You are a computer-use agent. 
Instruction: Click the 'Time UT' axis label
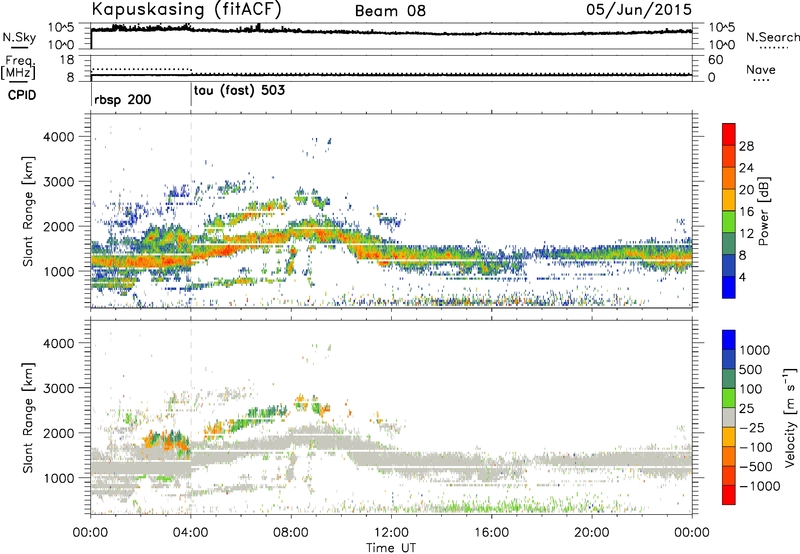click(x=391, y=547)
